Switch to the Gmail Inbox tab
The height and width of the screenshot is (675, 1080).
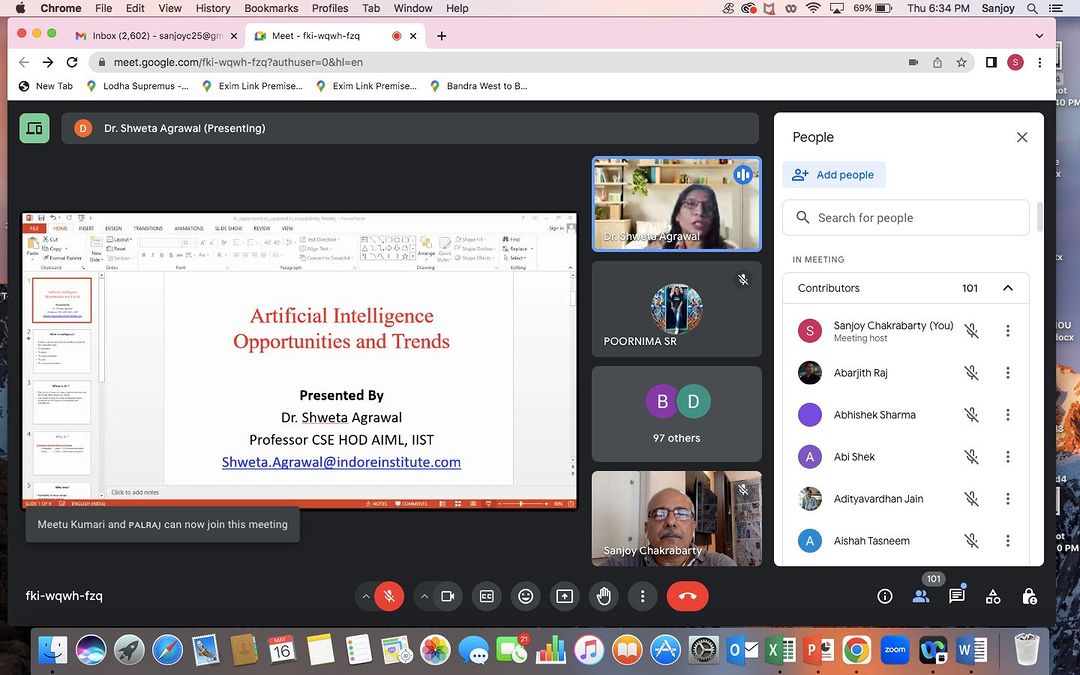pyautogui.click(x=150, y=36)
